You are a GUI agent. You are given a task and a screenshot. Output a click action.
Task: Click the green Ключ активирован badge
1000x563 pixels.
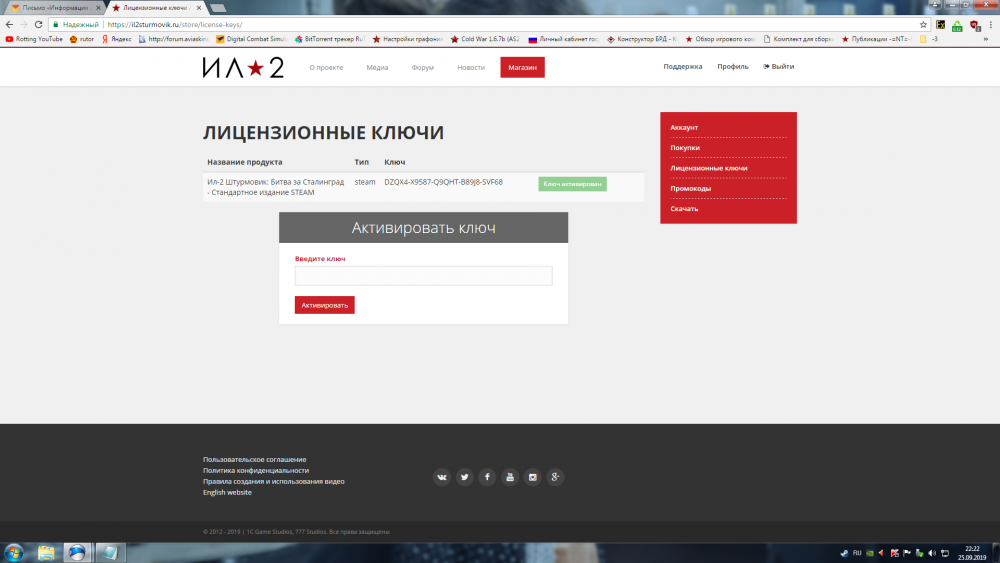572,184
